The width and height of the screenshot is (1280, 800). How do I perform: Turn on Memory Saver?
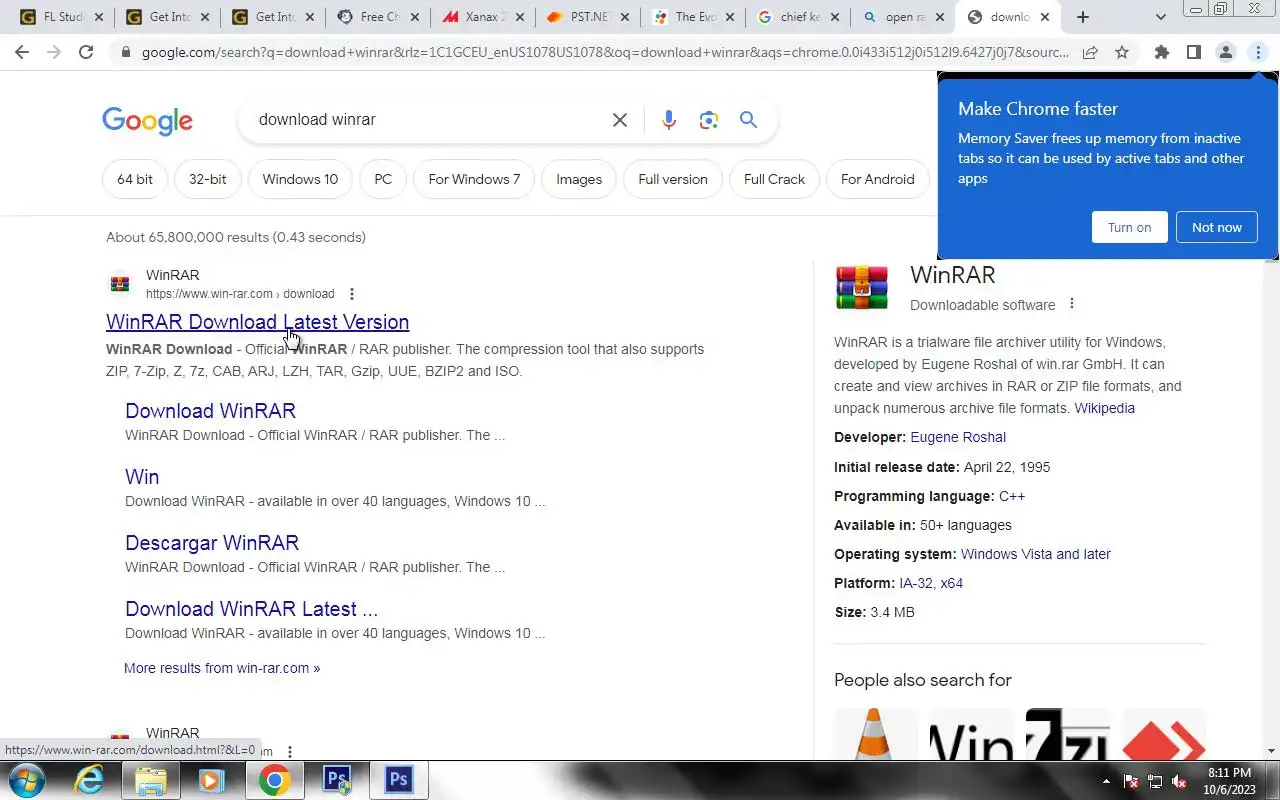pos(1129,227)
